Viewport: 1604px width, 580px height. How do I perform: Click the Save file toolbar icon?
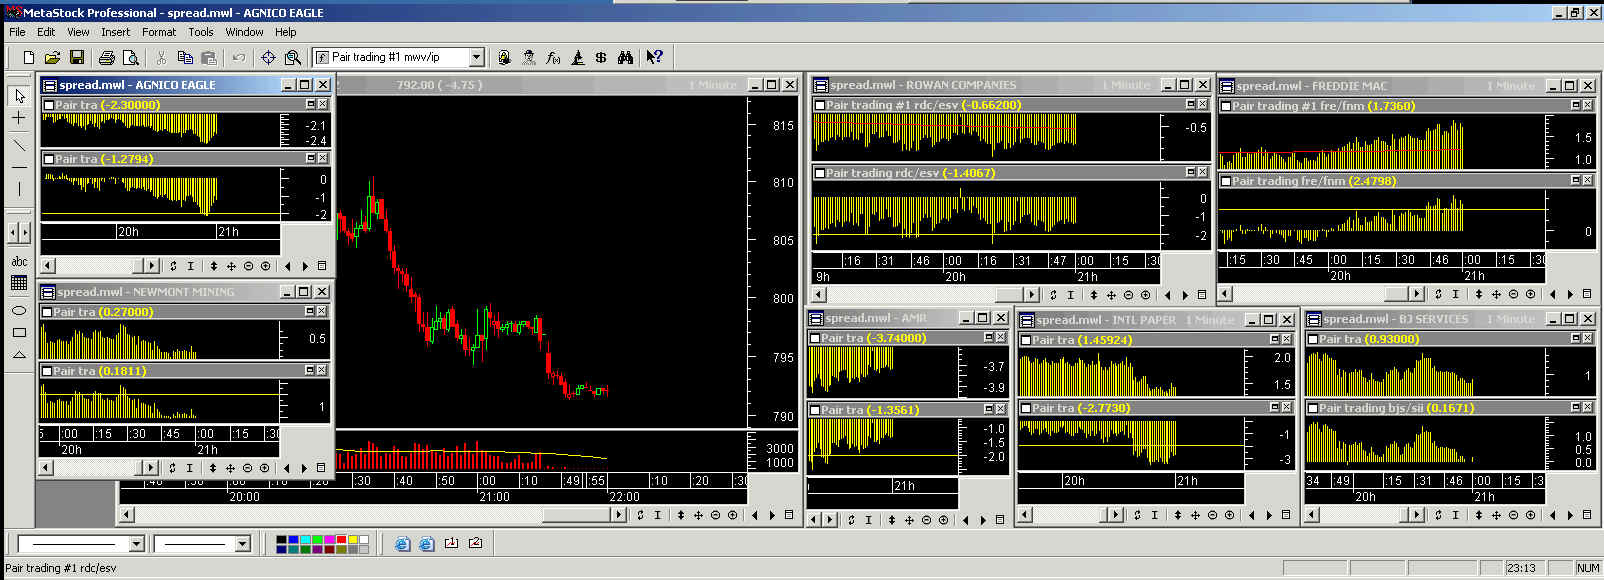tap(77, 58)
